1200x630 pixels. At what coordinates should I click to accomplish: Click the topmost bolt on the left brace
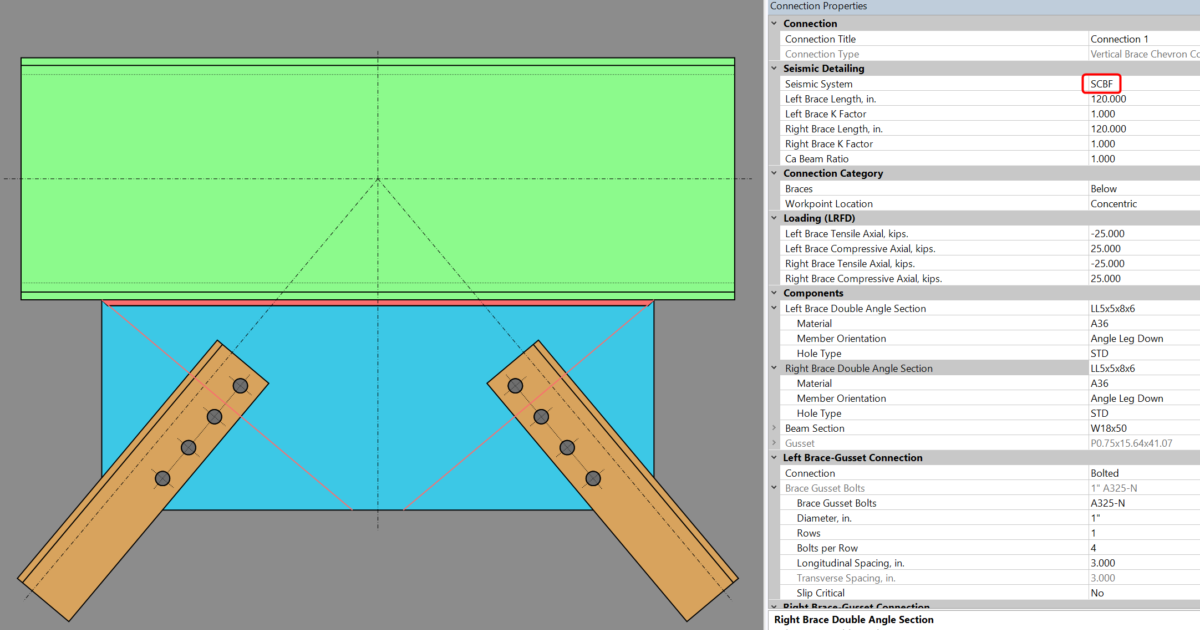pos(240,386)
